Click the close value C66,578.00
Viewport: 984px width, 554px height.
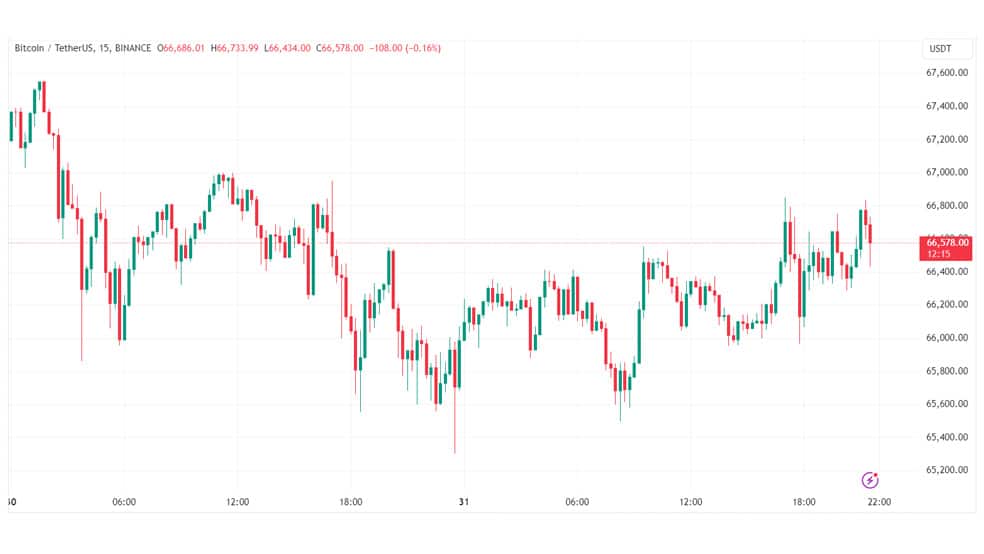point(340,48)
